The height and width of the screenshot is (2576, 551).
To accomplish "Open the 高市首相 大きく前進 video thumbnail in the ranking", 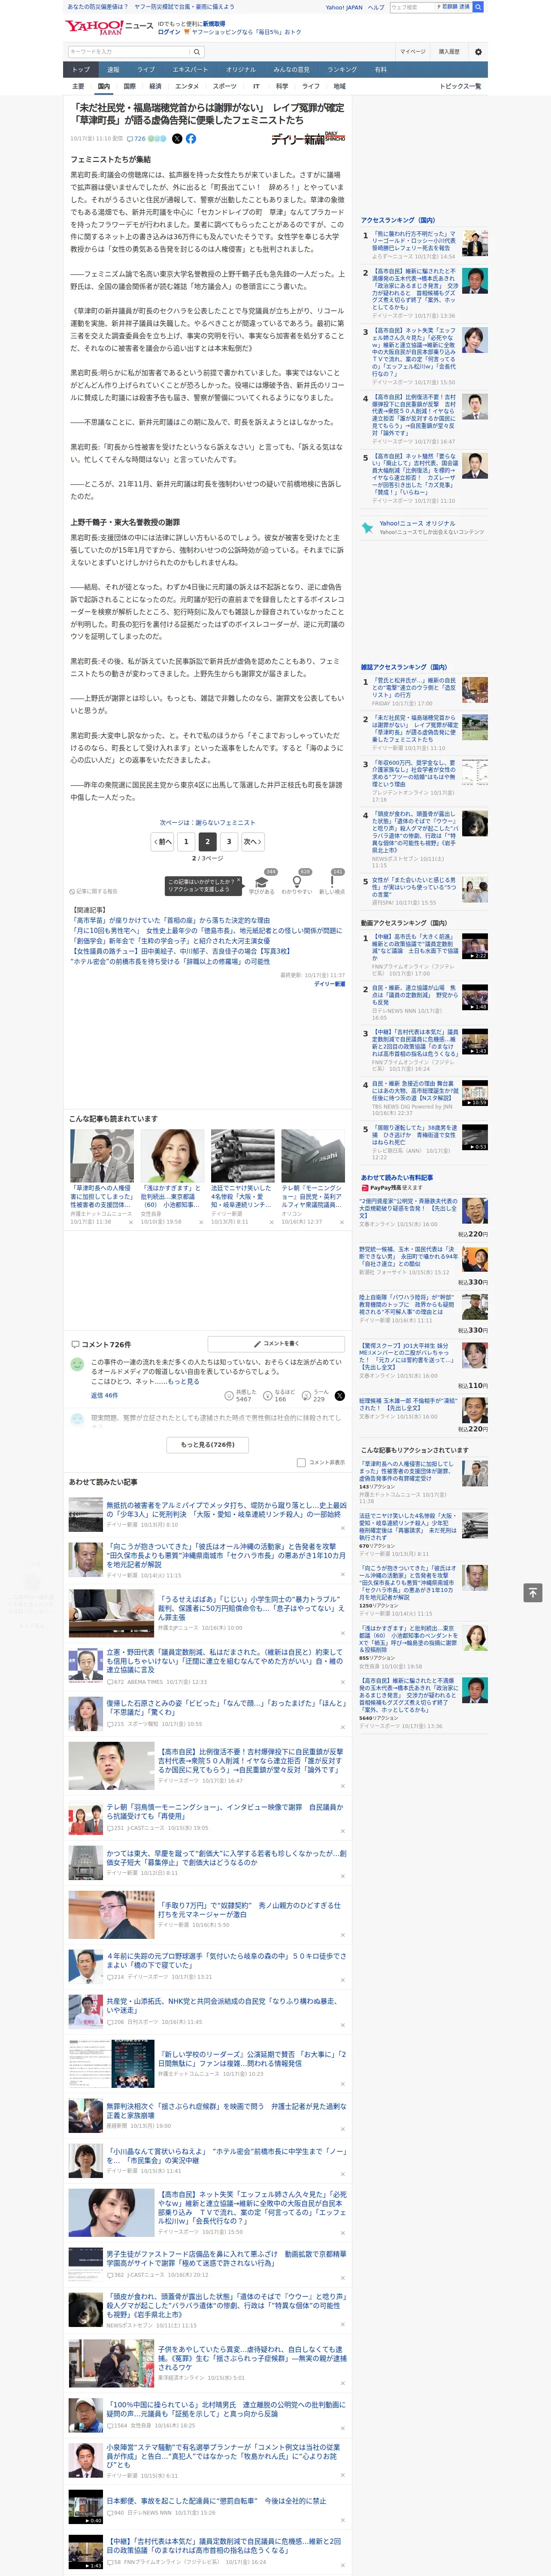I will [474, 946].
